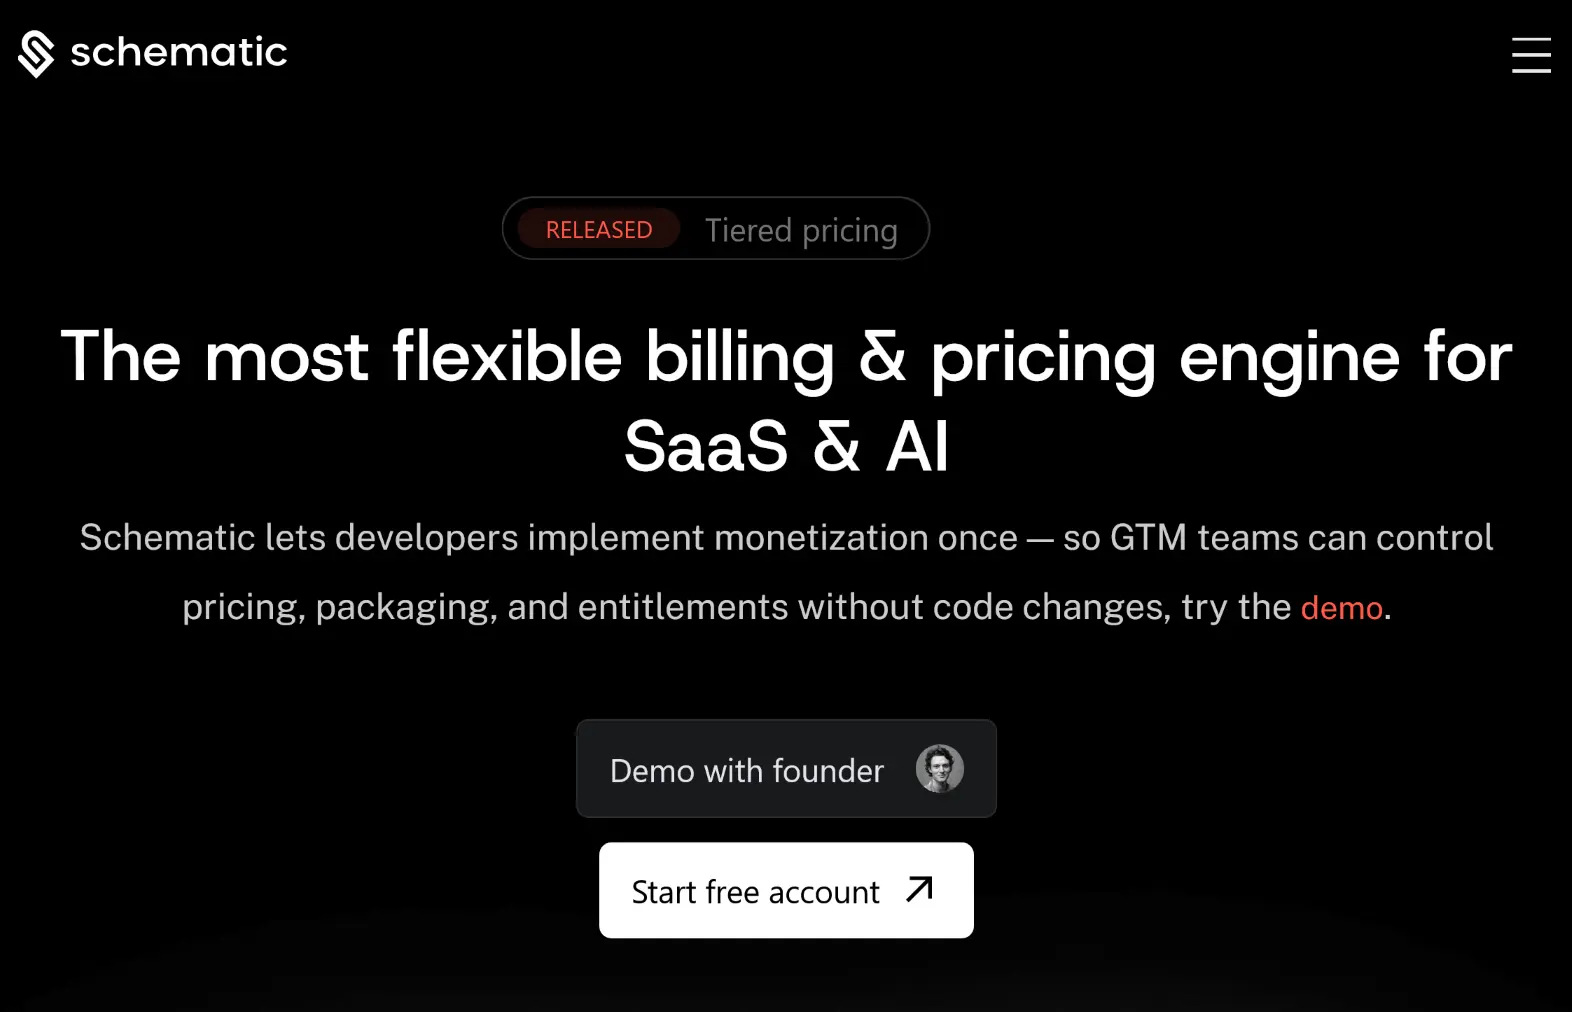The image size is (1572, 1012).
Task: Follow the red demo link
Action: pyautogui.click(x=1341, y=608)
